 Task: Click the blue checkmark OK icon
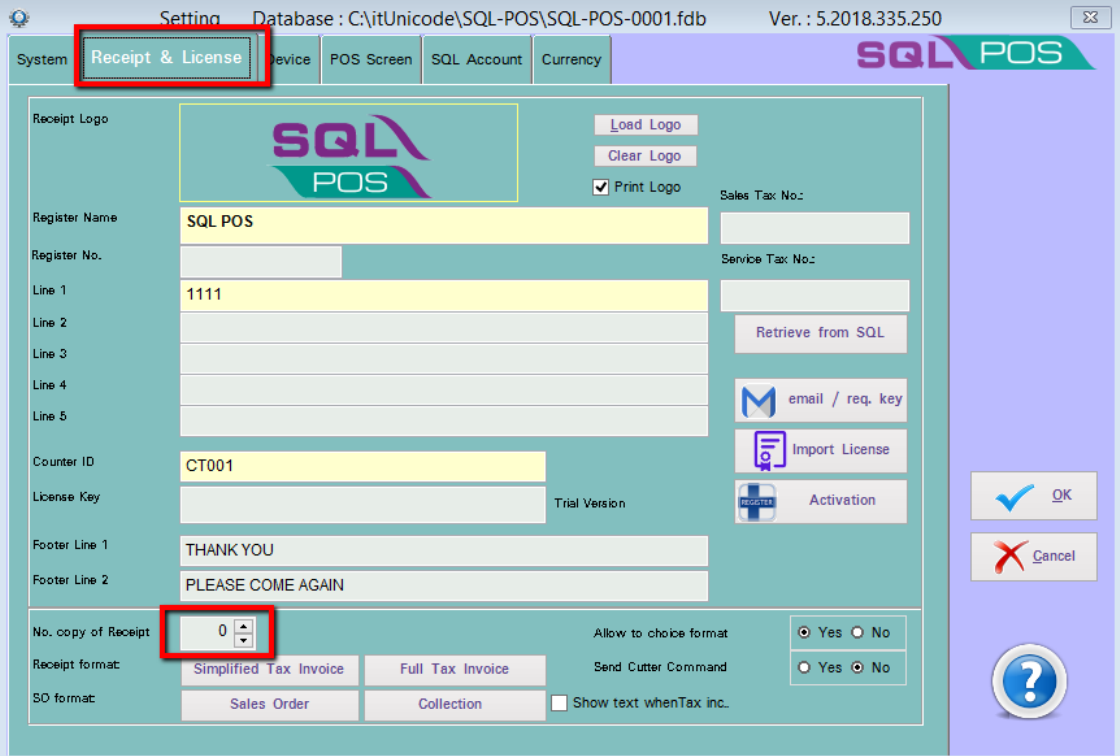(x=1014, y=497)
